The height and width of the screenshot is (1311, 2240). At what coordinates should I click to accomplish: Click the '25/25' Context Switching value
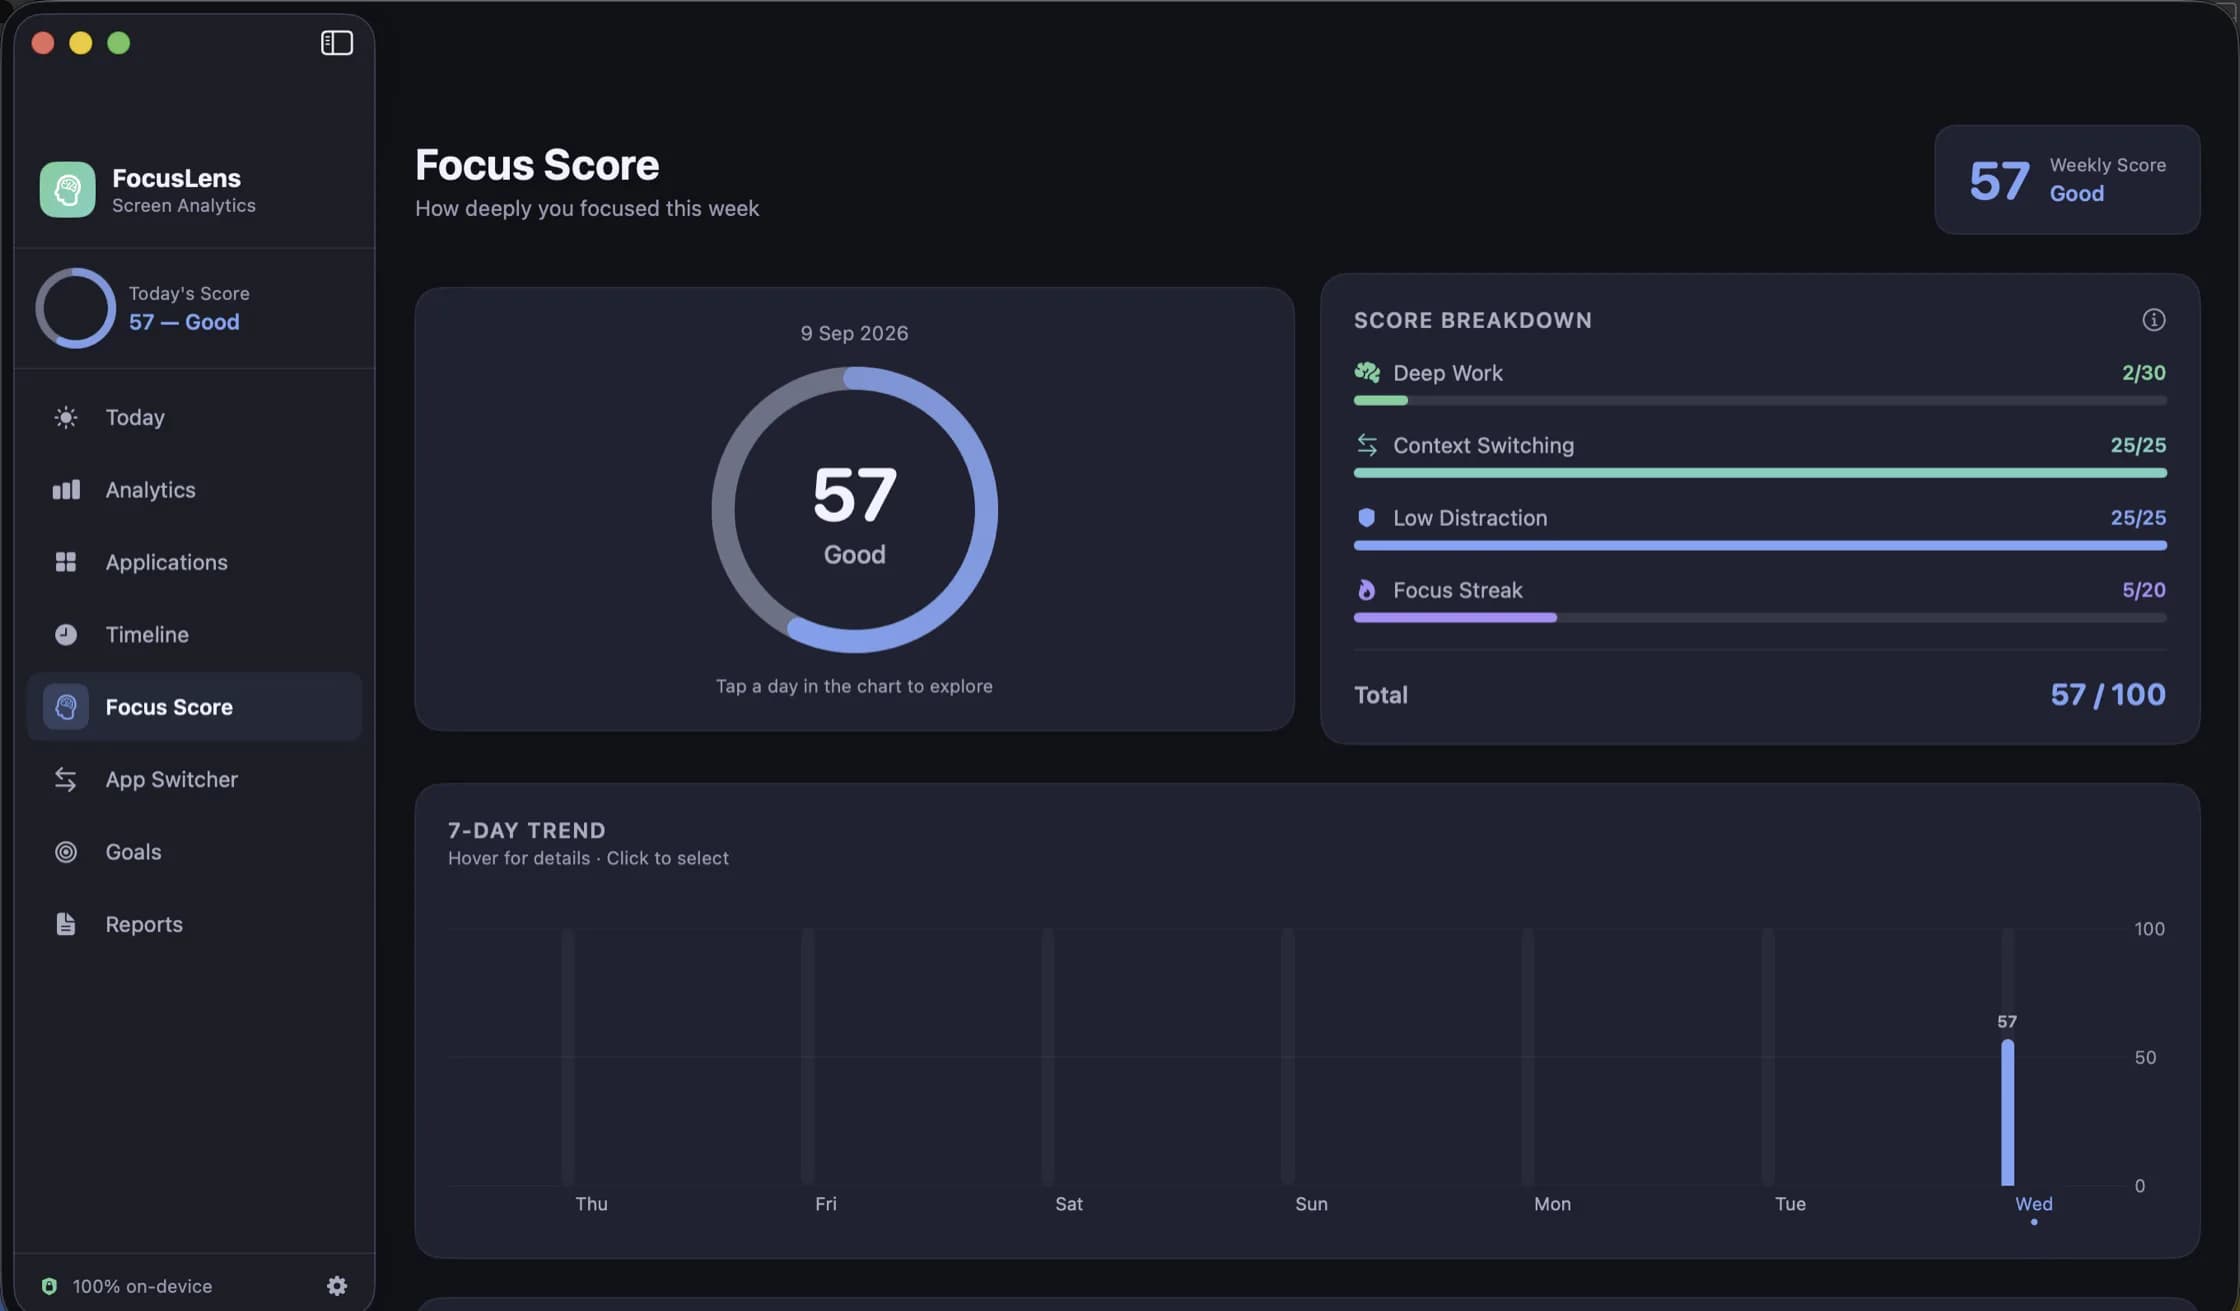click(x=2138, y=445)
